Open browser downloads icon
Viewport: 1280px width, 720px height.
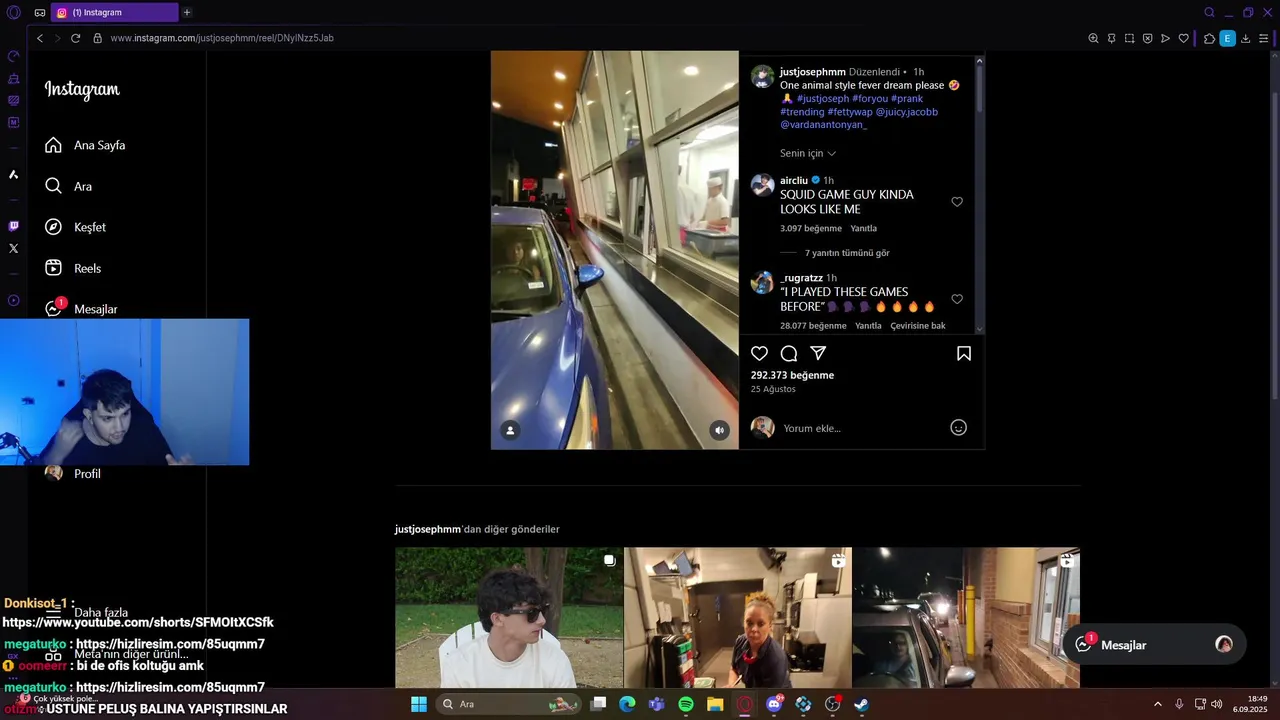coord(1245,38)
